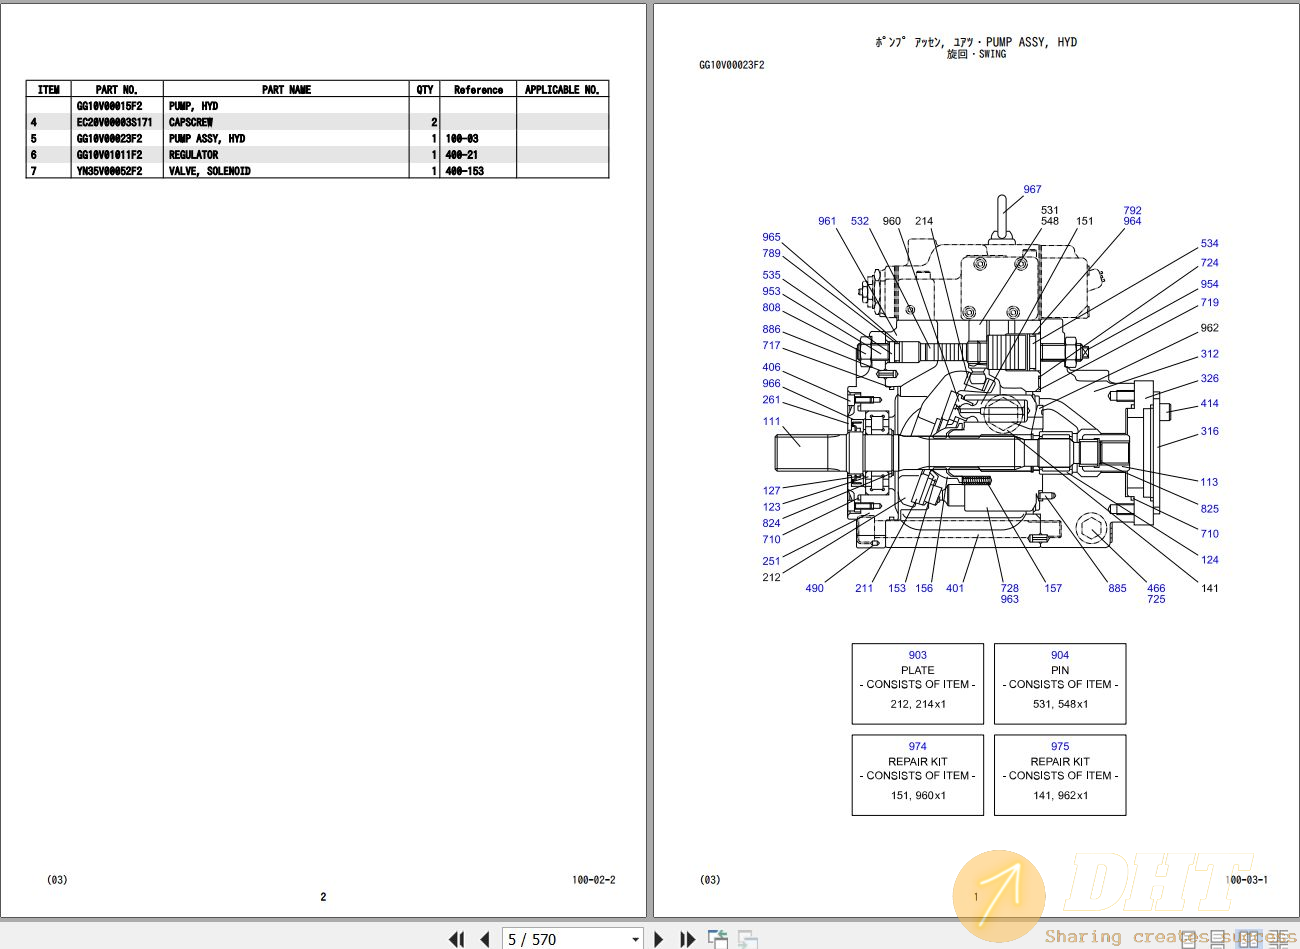Open item 975 REPAIR KIT link
This screenshot has height=949, width=1300.
click(1060, 747)
